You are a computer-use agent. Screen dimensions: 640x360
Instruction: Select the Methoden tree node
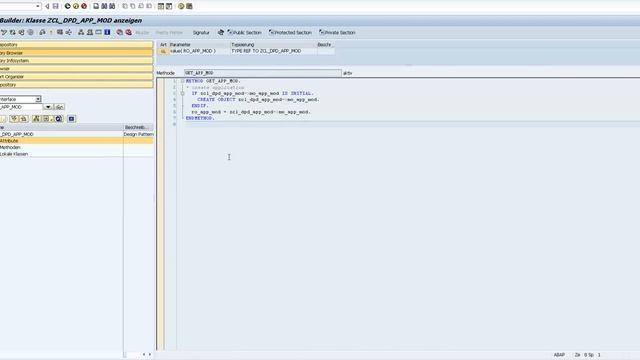point(10,147)
